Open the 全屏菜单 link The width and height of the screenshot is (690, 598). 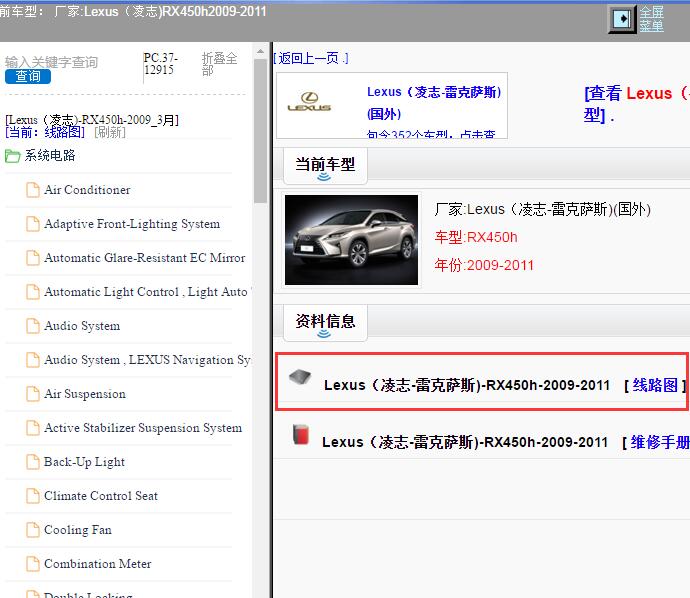tap(651, 19)
